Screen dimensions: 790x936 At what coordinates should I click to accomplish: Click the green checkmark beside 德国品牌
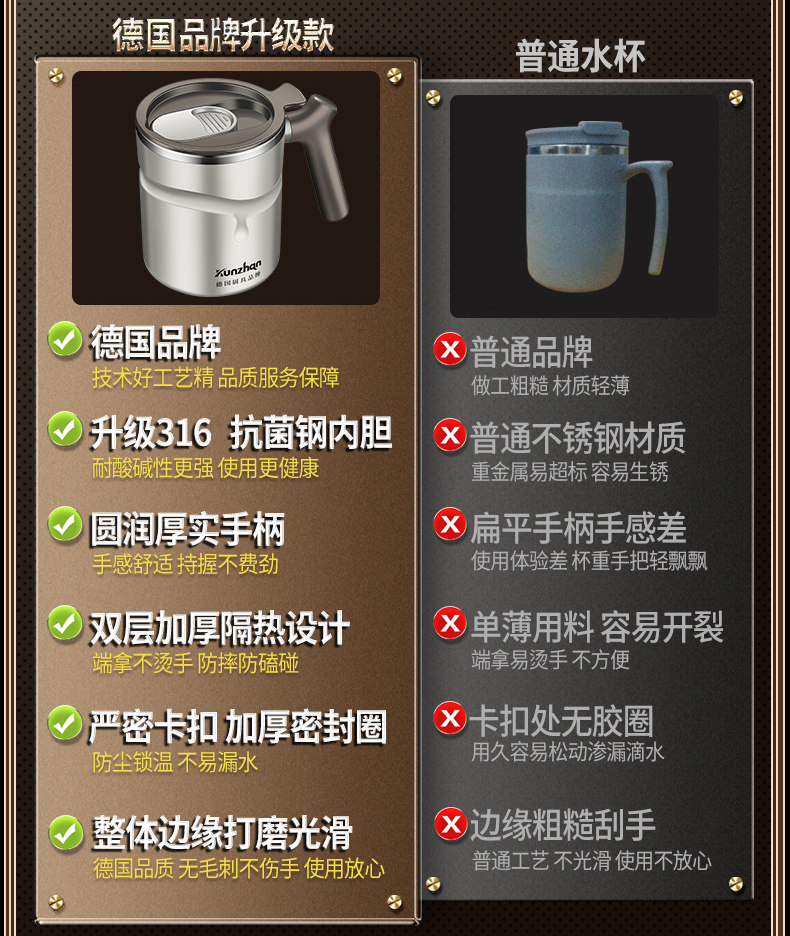coord(64,339)
